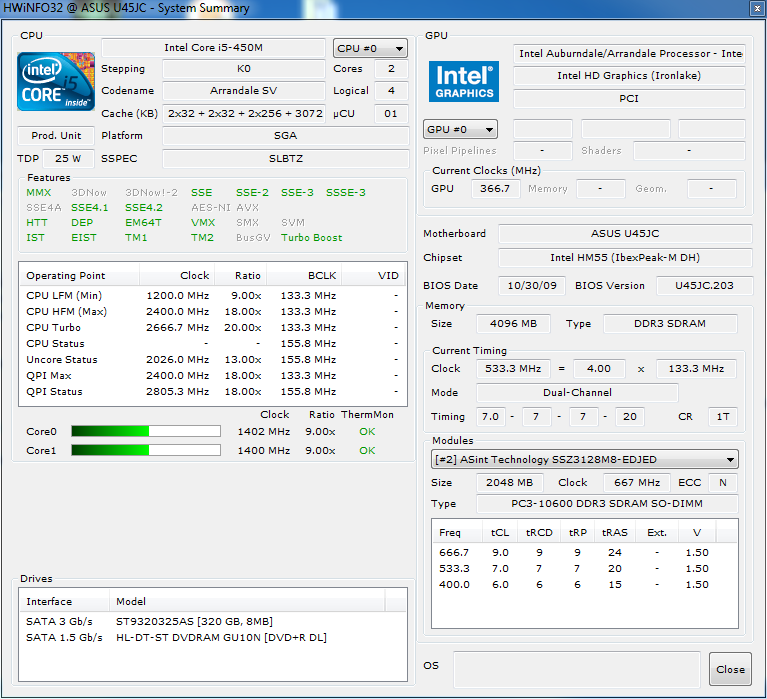Click the EM64T feature label
The height and width of the screenshot is (699, 767).
[143, 223]
